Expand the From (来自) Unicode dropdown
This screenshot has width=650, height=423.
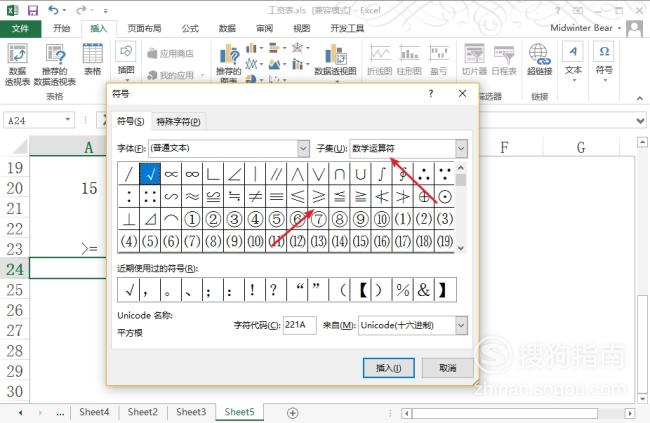tap(461, 325)
